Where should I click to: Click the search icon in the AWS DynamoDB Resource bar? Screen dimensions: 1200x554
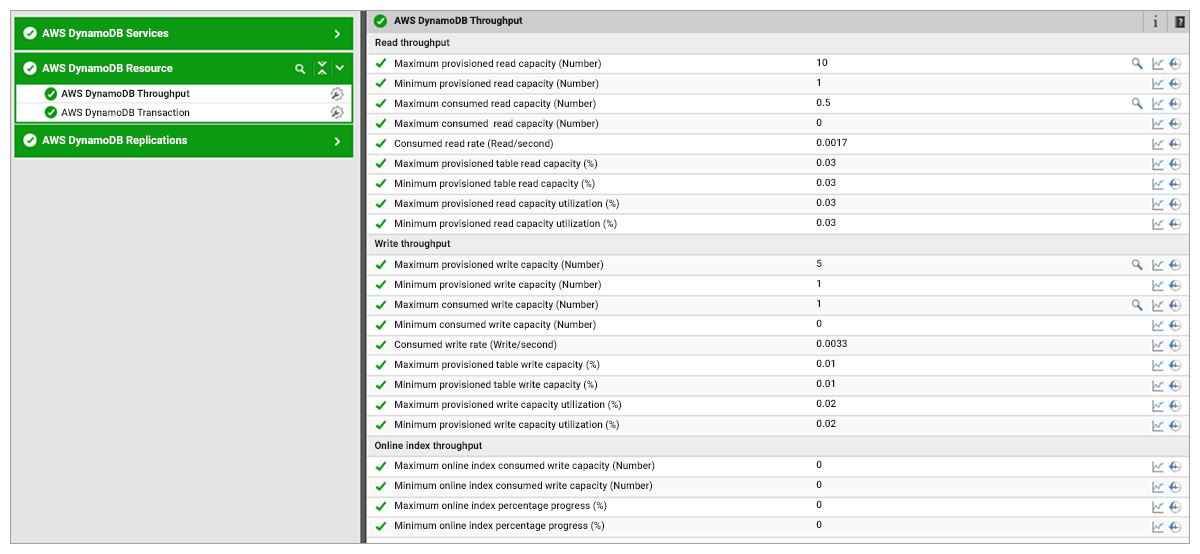click(300, 69)
